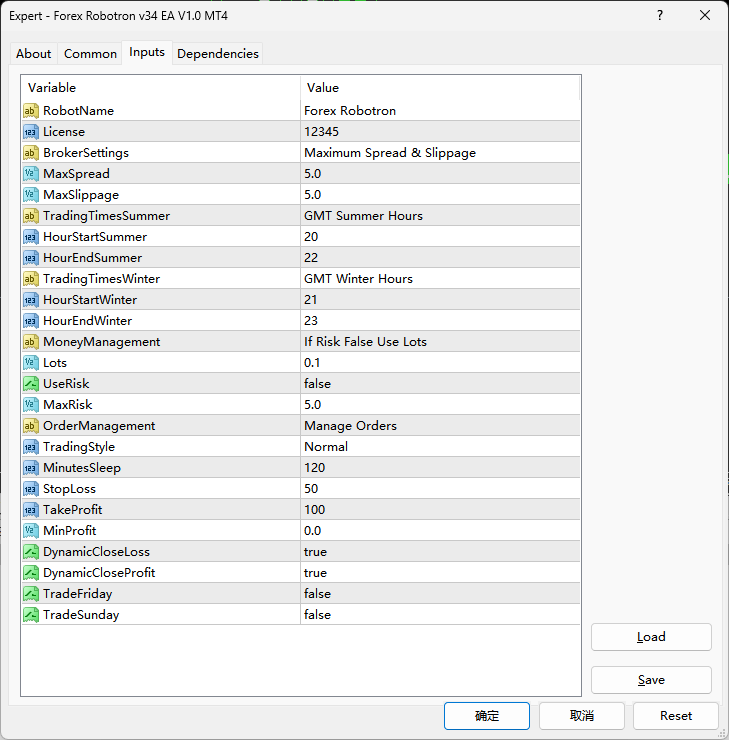Select the MinutesSleep value 120
Viewport: 729px width, 740px height.
click(440, 468)
